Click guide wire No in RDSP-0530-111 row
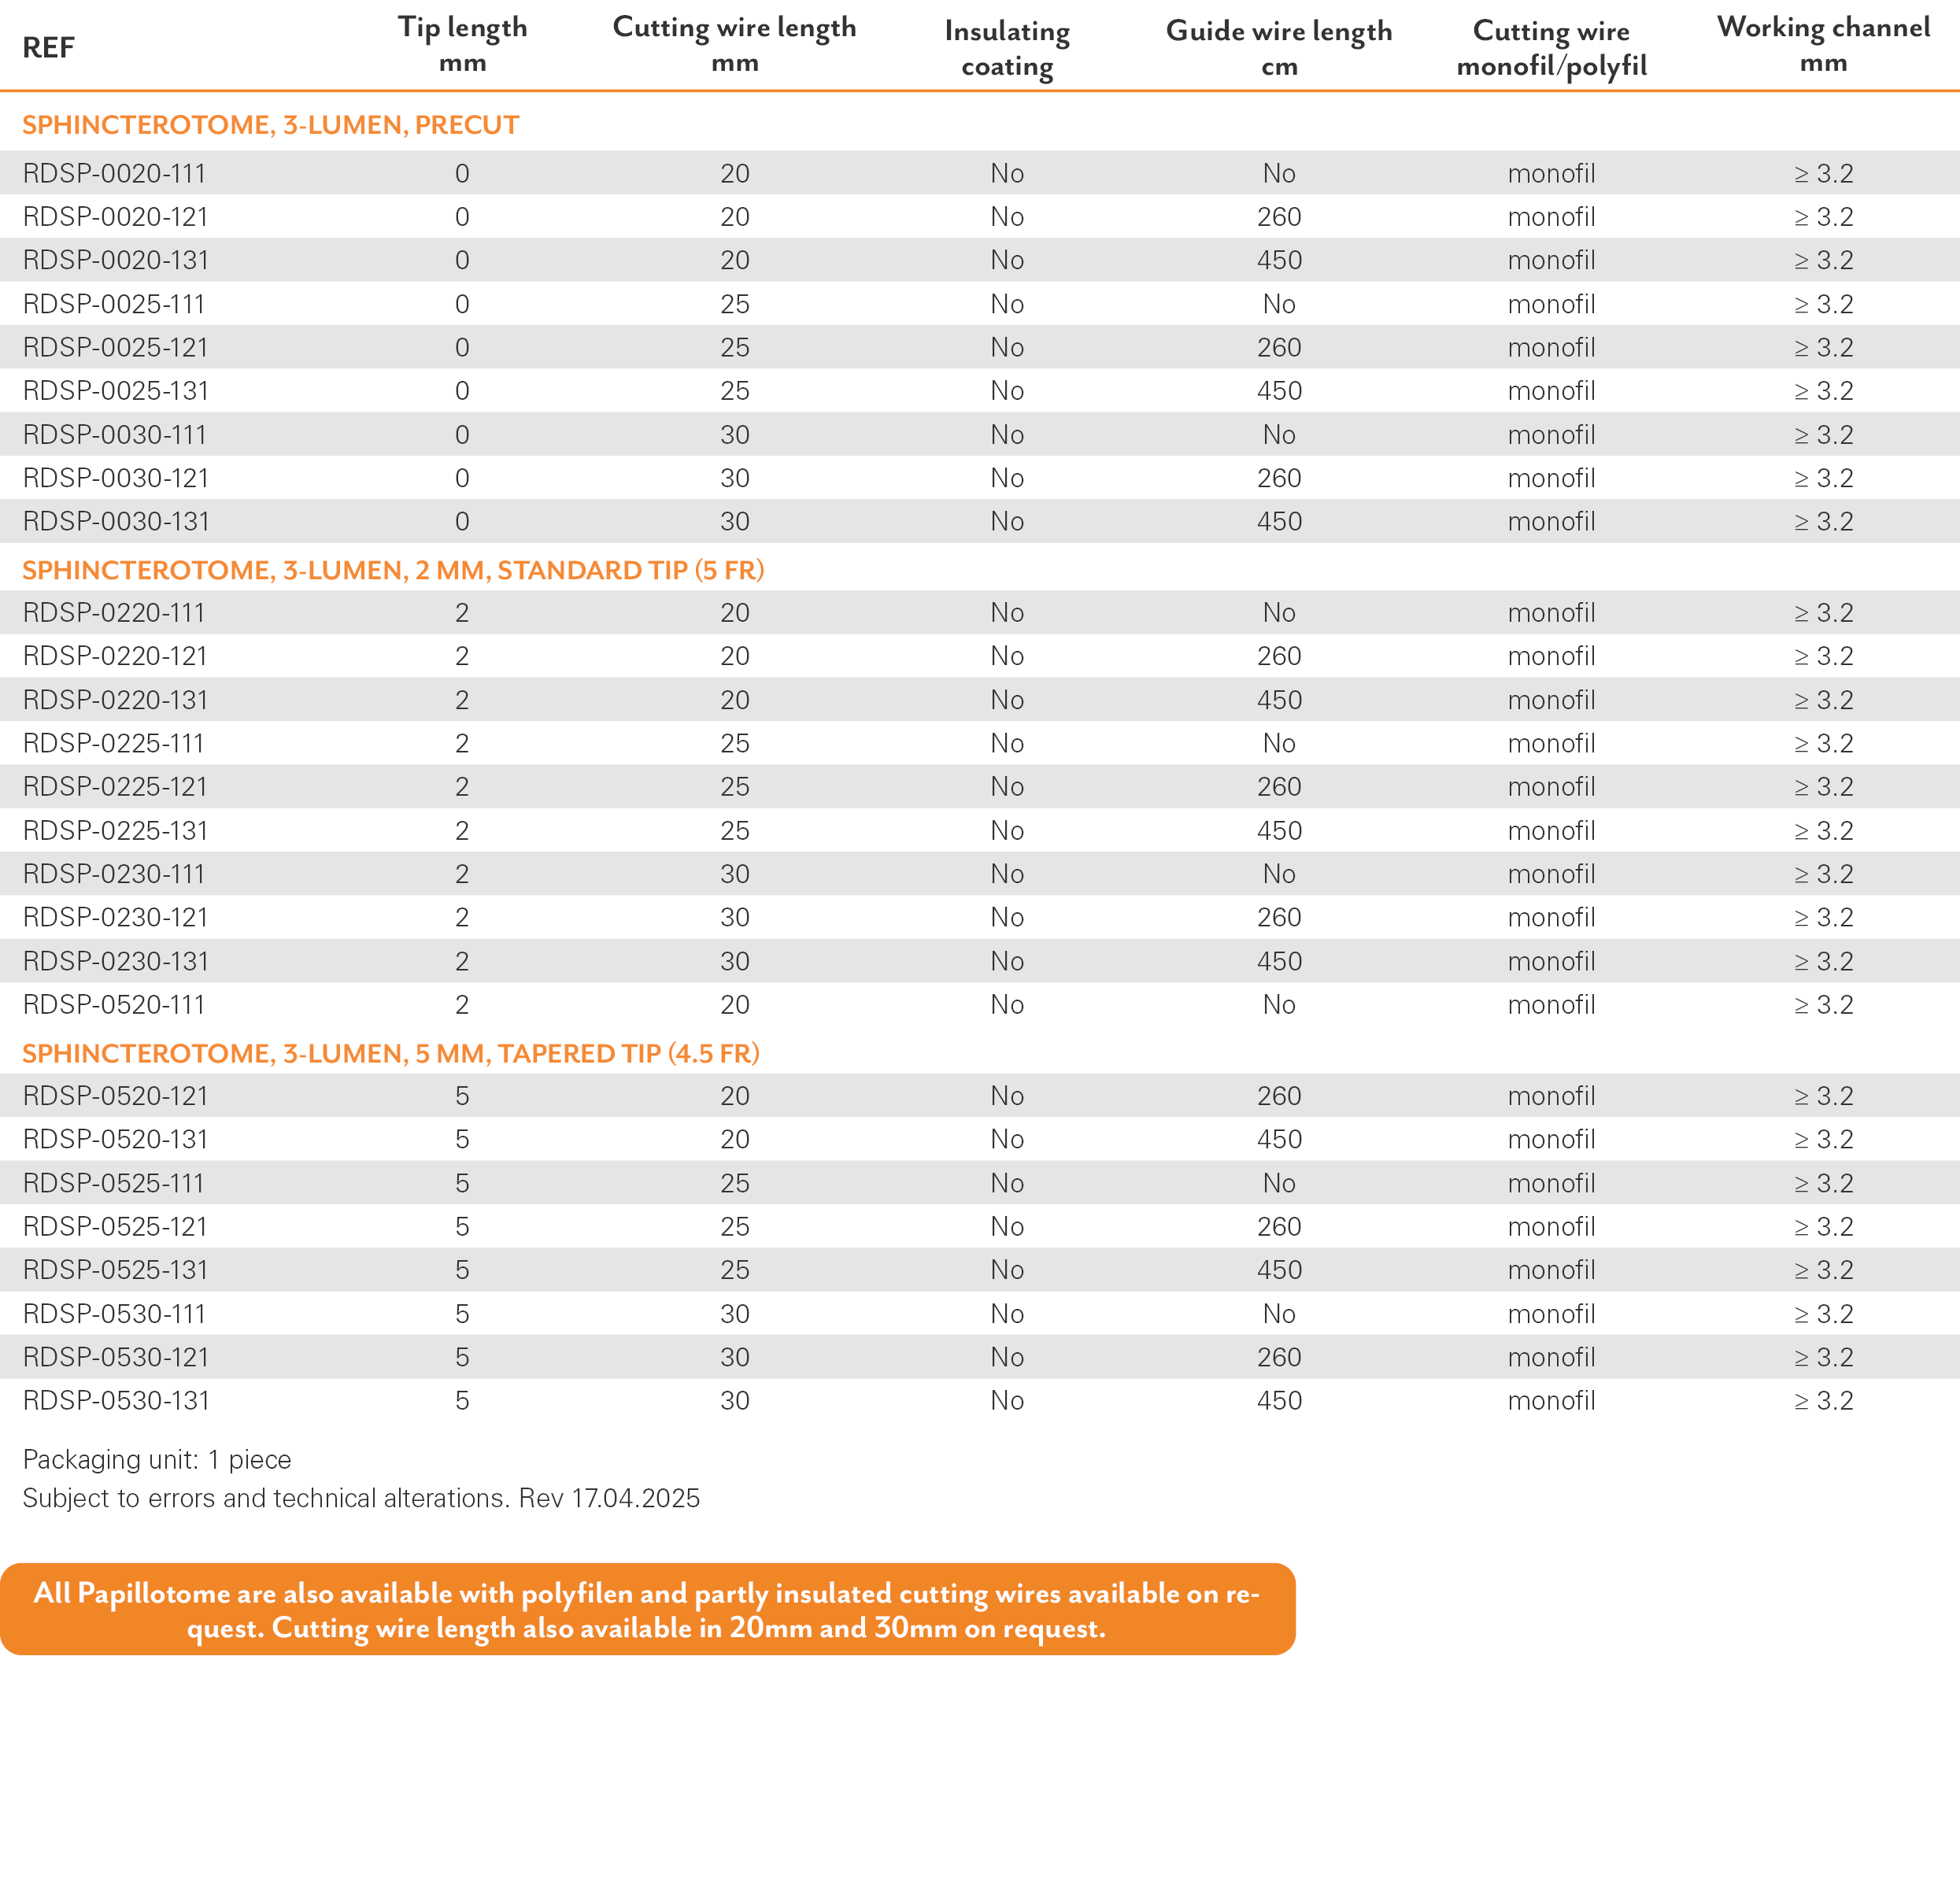1960x1889 pixels. (x=1279, y=1314)
